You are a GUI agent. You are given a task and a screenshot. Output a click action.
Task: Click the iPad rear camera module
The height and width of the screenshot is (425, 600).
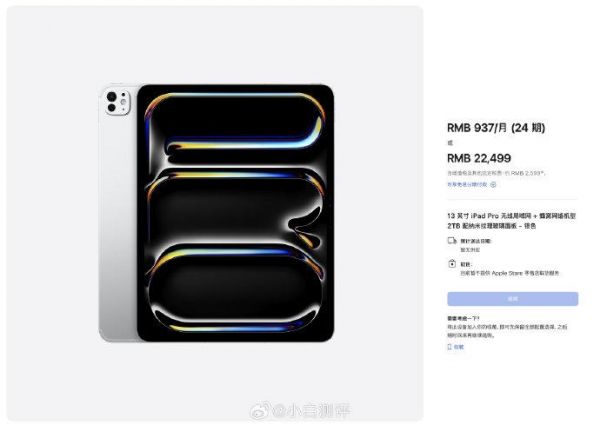click(x=117, y=102)
